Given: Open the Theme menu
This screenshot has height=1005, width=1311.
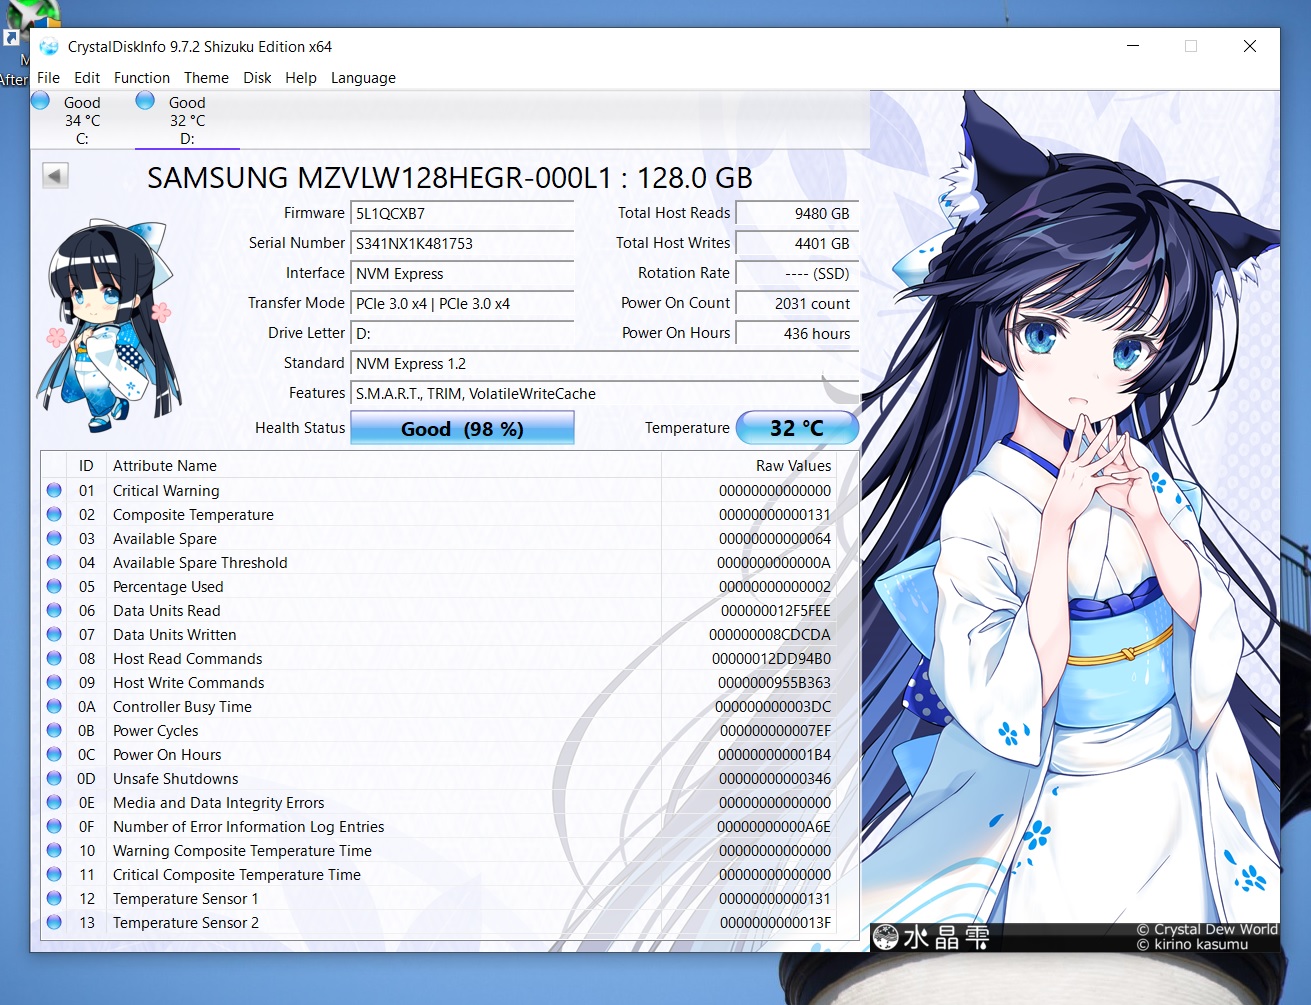Looking at the screenshot, I should (206, 78).
